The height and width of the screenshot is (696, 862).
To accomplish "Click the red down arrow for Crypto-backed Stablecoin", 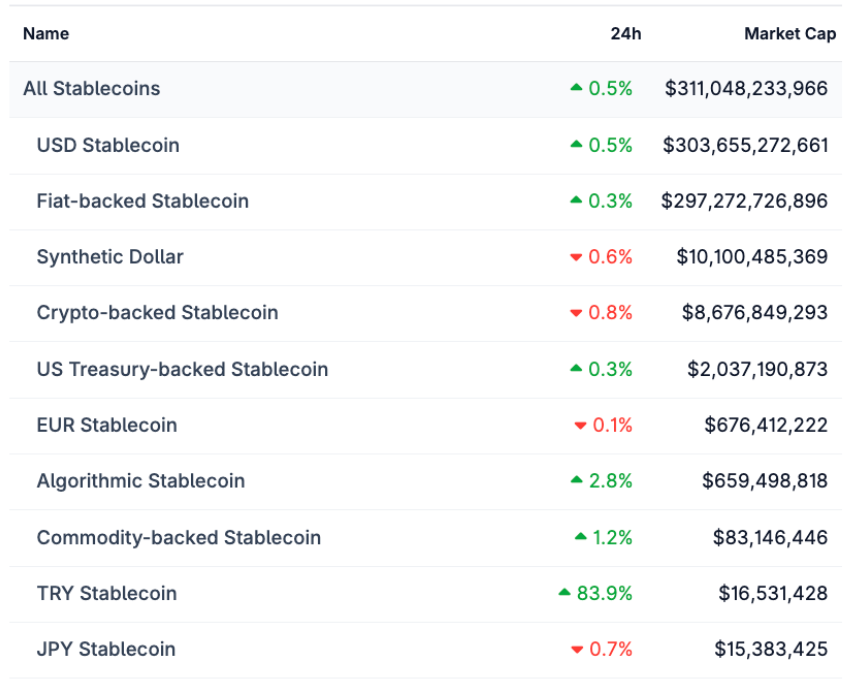I will 576,314.
